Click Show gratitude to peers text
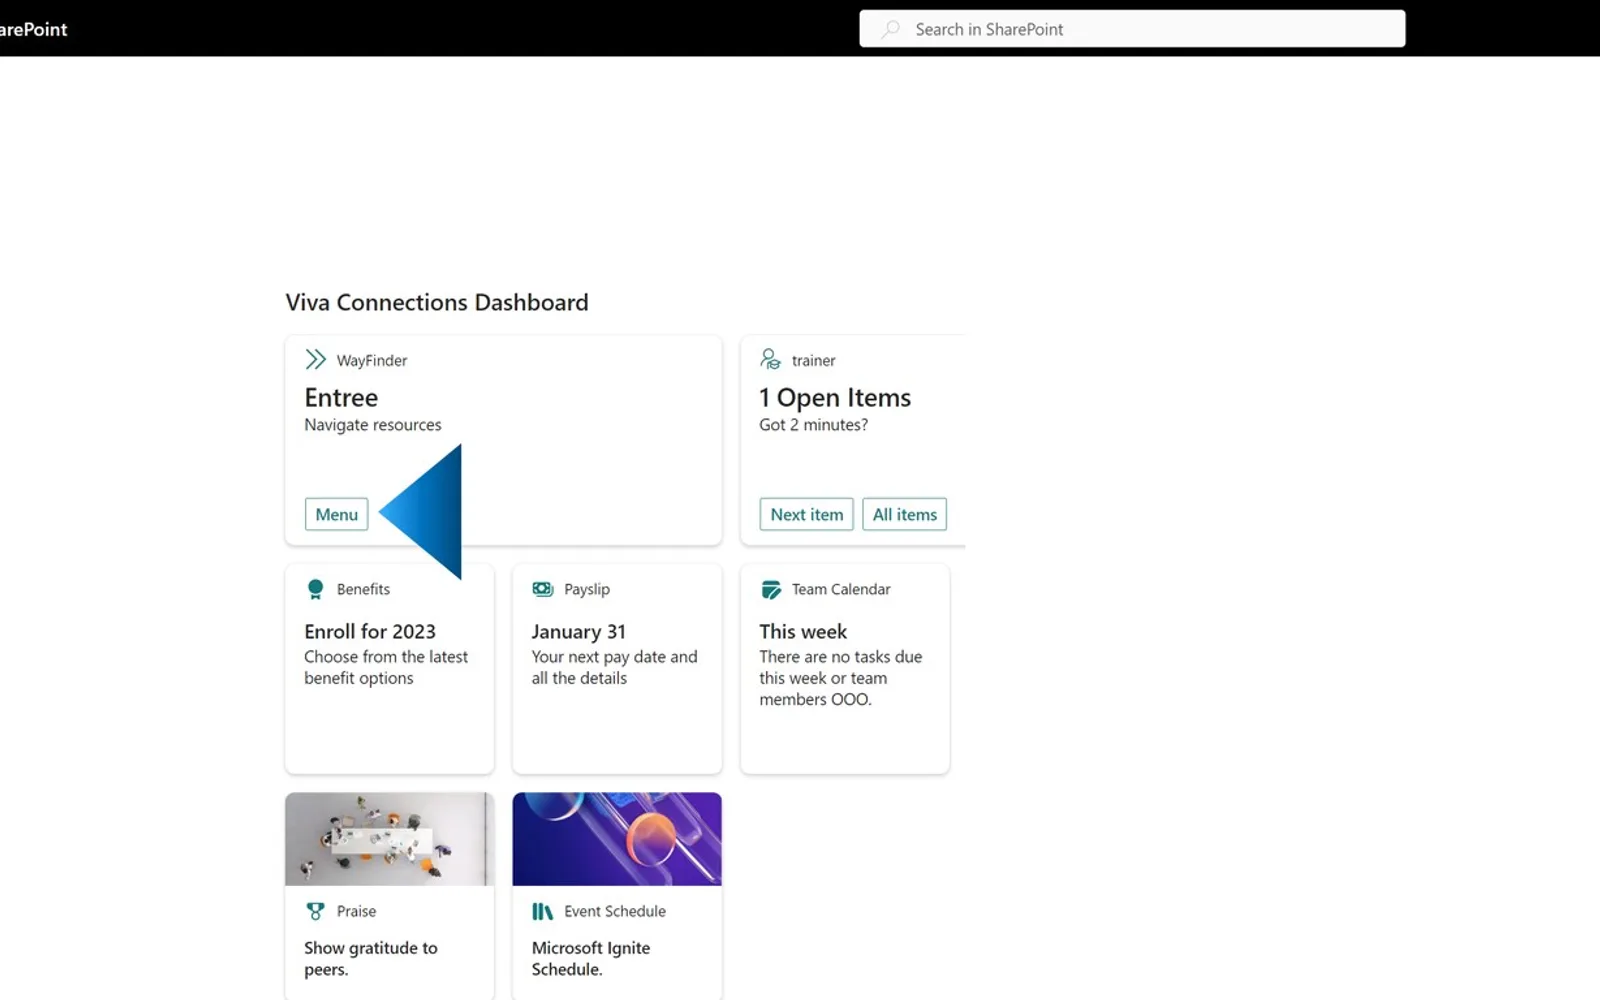Image resolution: width=1600 pixels, height=1000 pixels. point(371,958)
